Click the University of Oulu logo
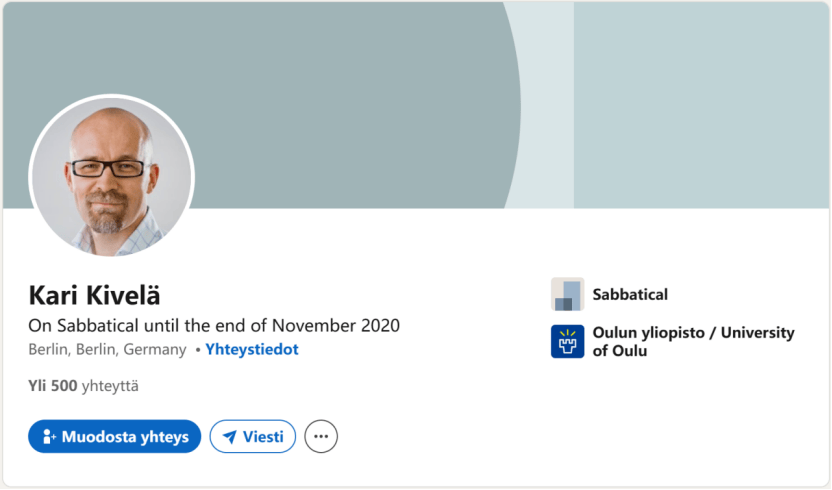 567,341
